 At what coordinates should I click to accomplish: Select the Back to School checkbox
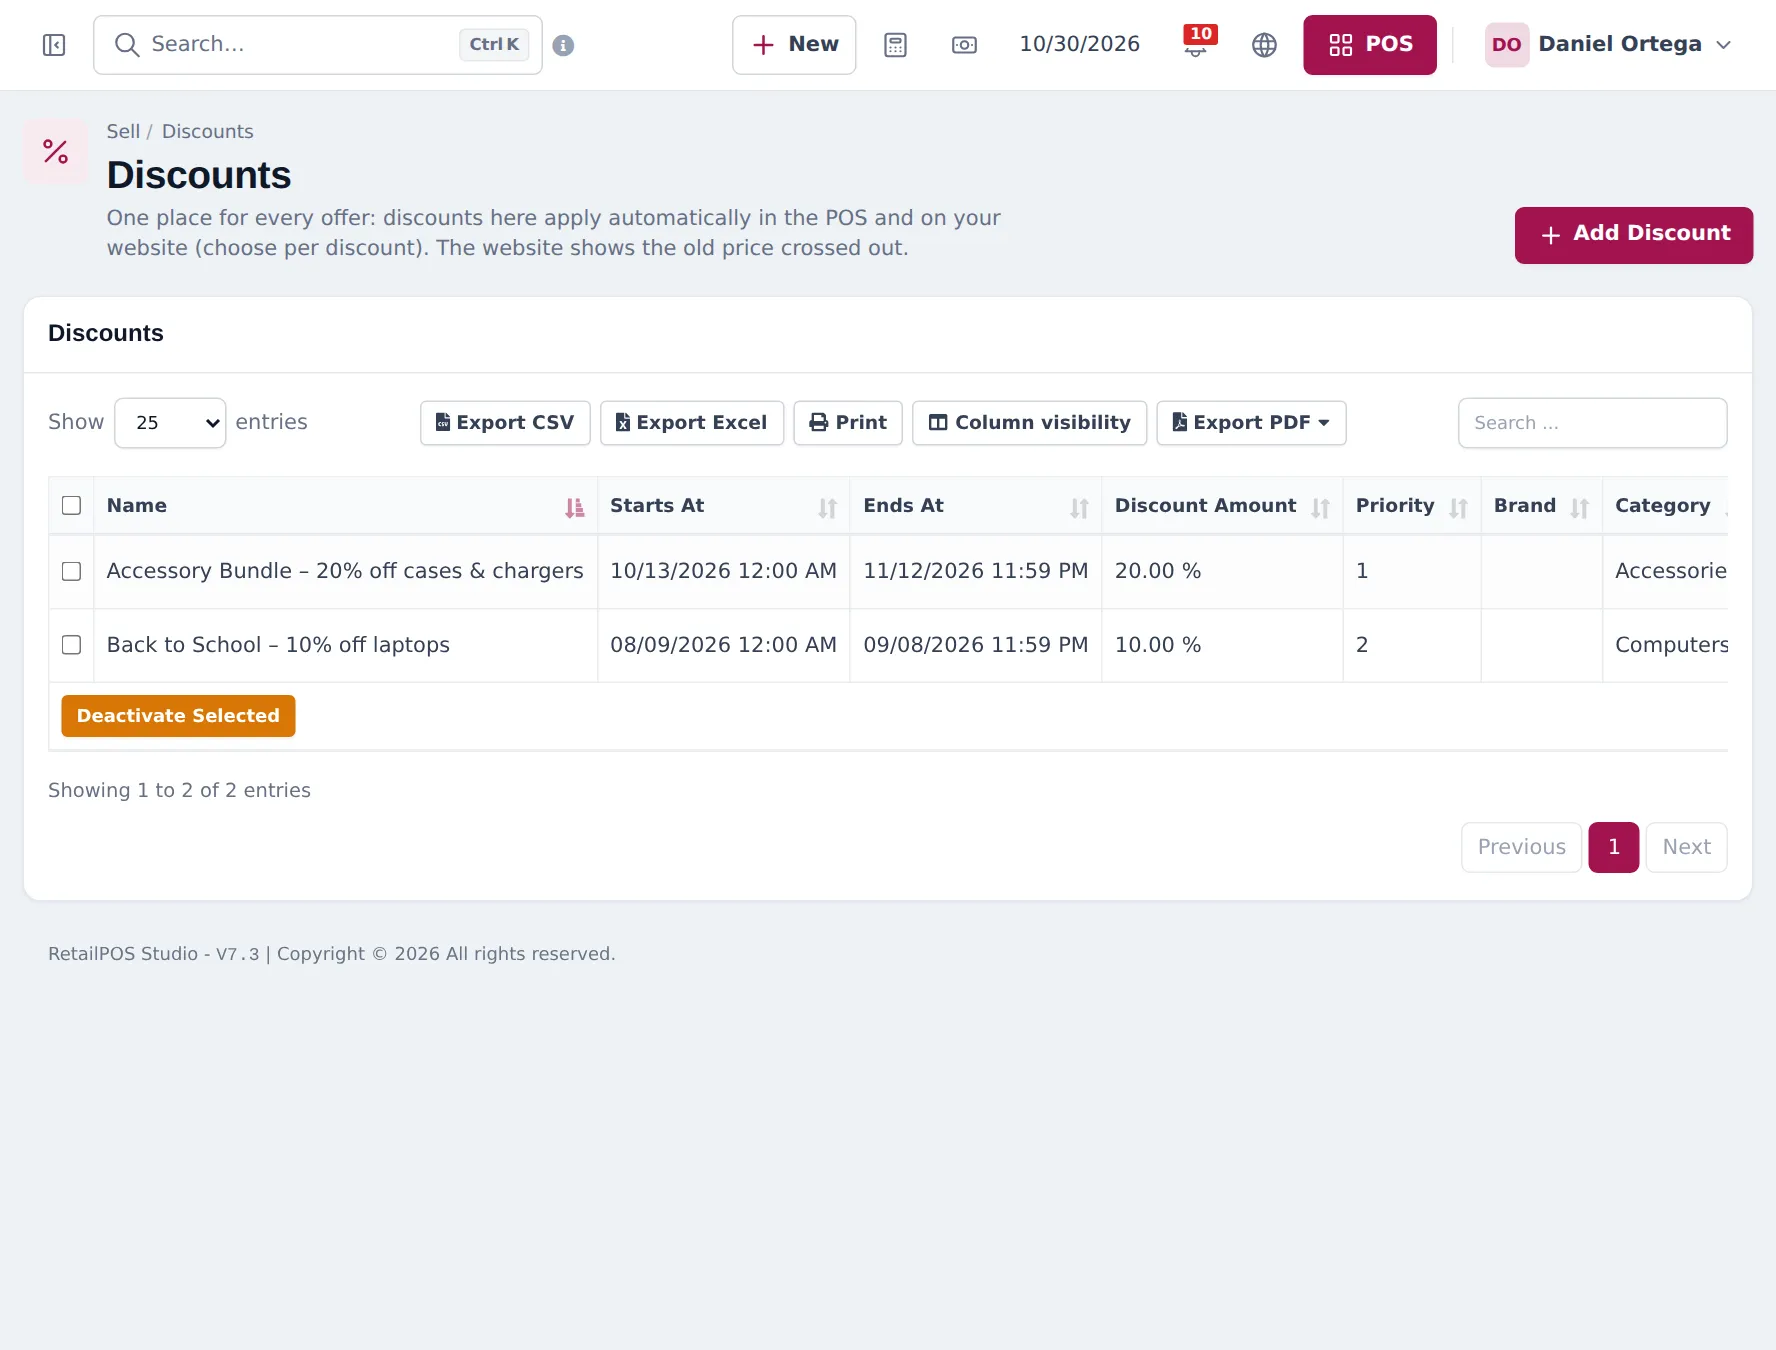71,645
